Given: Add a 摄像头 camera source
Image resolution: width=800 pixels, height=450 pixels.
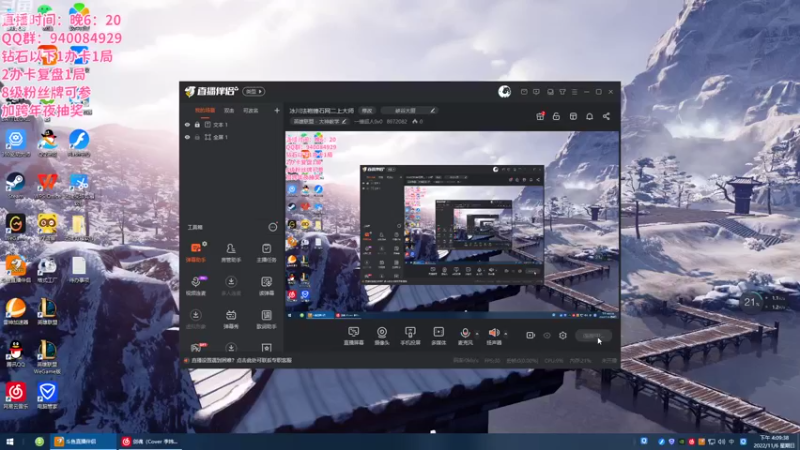Looking at the screenshot, I should pos(382,336).
